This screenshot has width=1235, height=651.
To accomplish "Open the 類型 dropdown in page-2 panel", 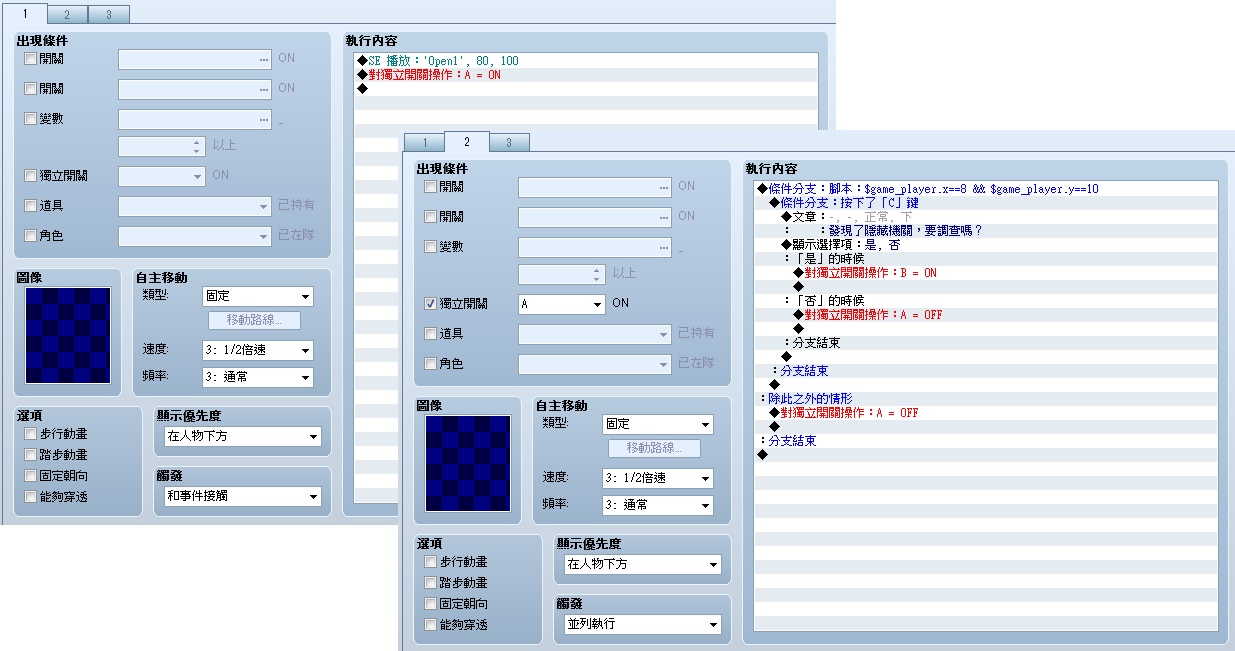I will click(658, 425).
